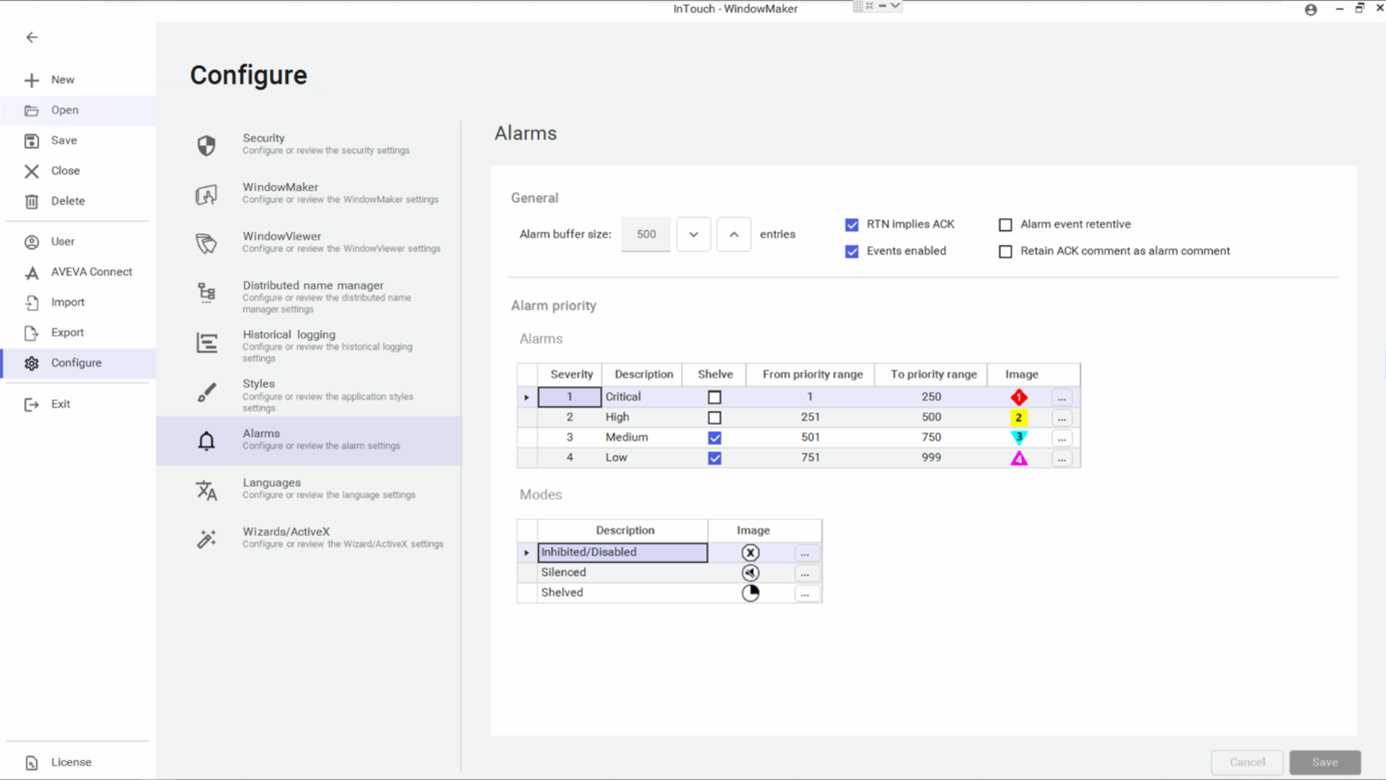Click the Medium alarm cyan triangle image
Screen dimensions: 1386x780
(x=1019, y=438)
